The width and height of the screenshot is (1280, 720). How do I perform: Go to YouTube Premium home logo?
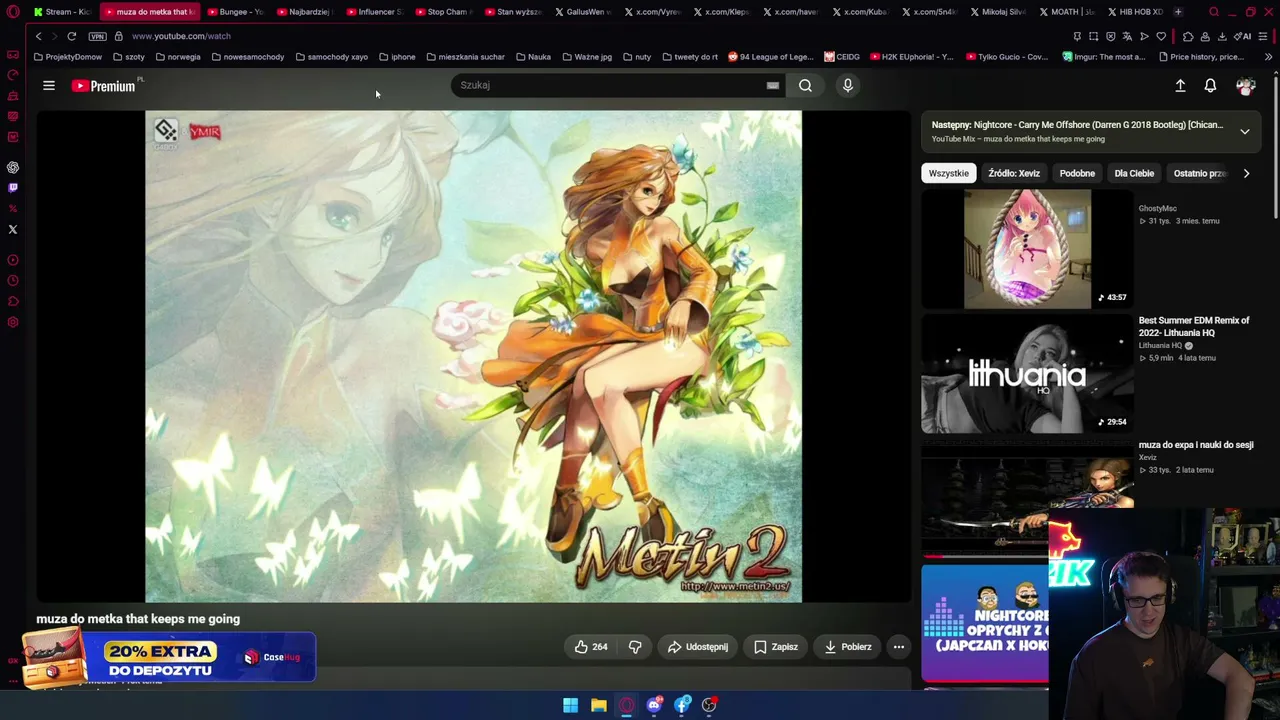click(x=104, y=86)
